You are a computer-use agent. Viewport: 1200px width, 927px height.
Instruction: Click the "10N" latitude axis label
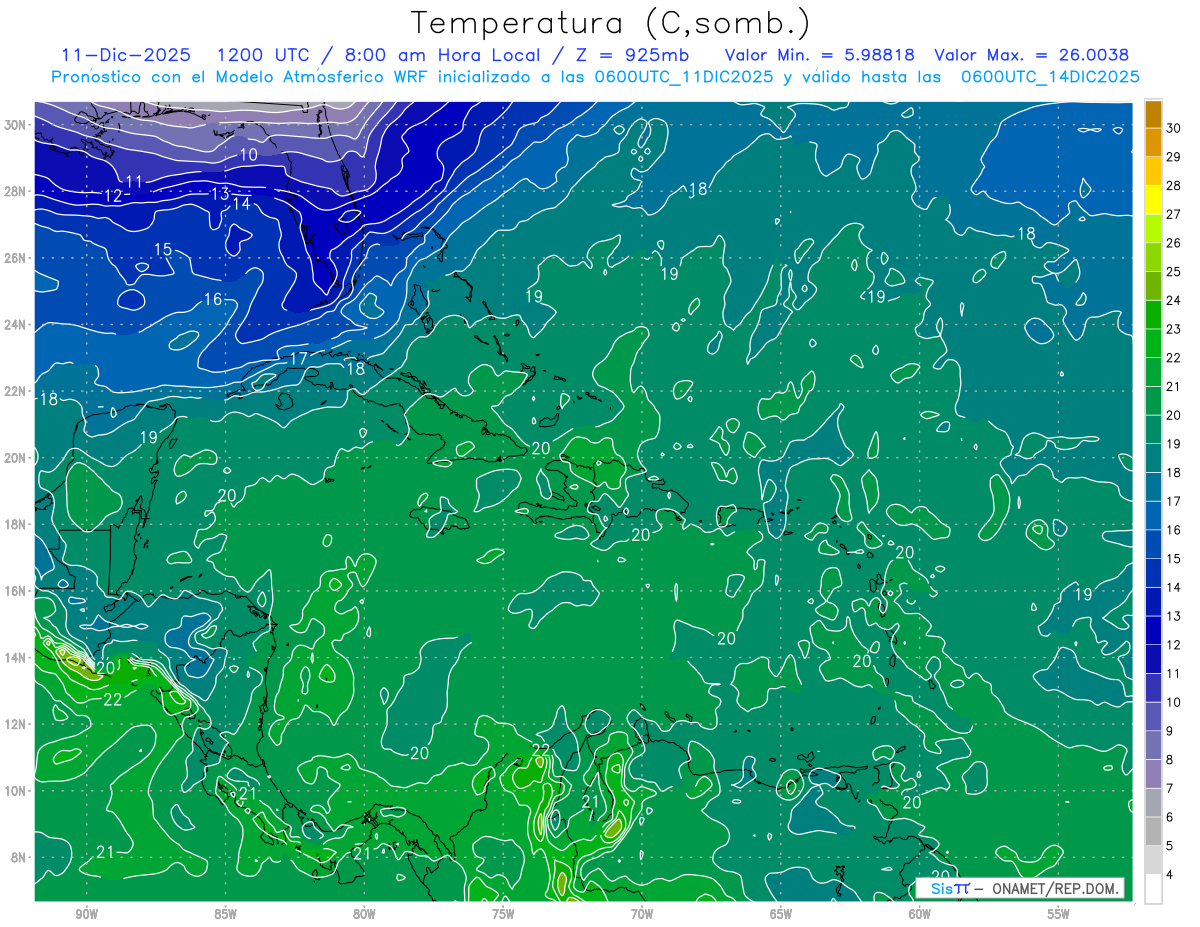pyautogui.click(x=16, y=791)
